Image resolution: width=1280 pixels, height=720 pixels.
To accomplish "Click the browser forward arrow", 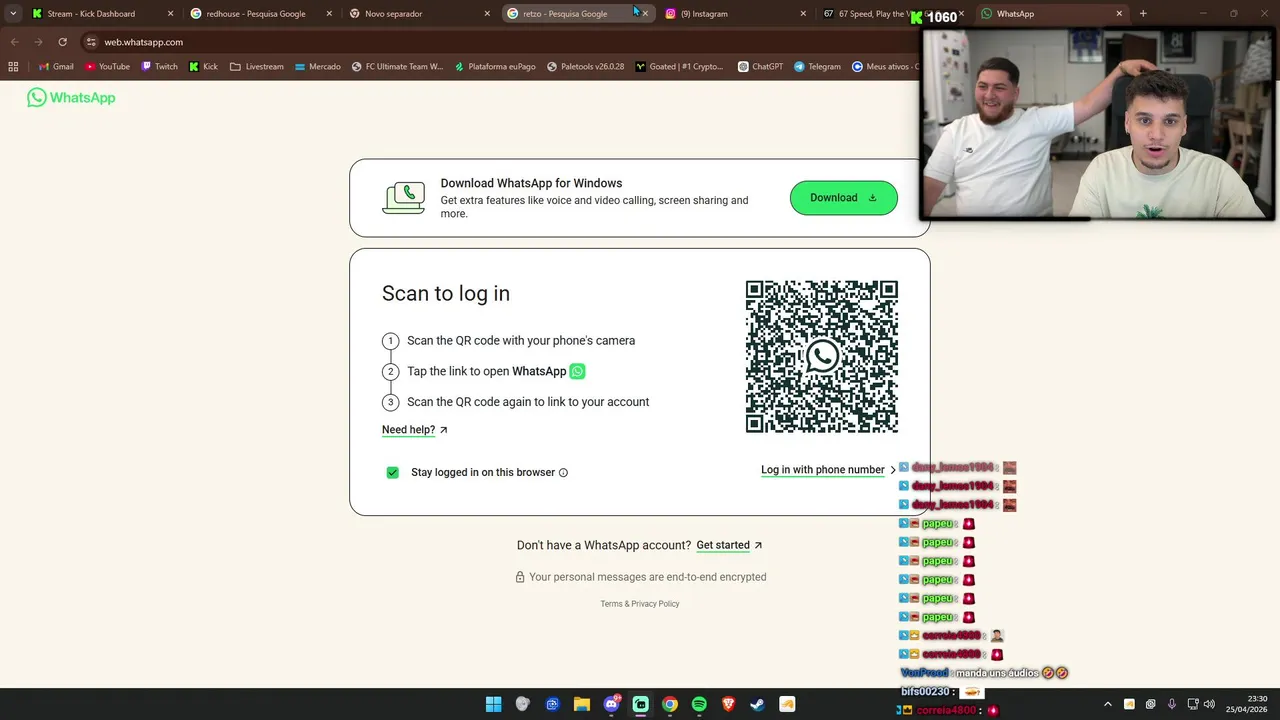I will tap(38, 42).
